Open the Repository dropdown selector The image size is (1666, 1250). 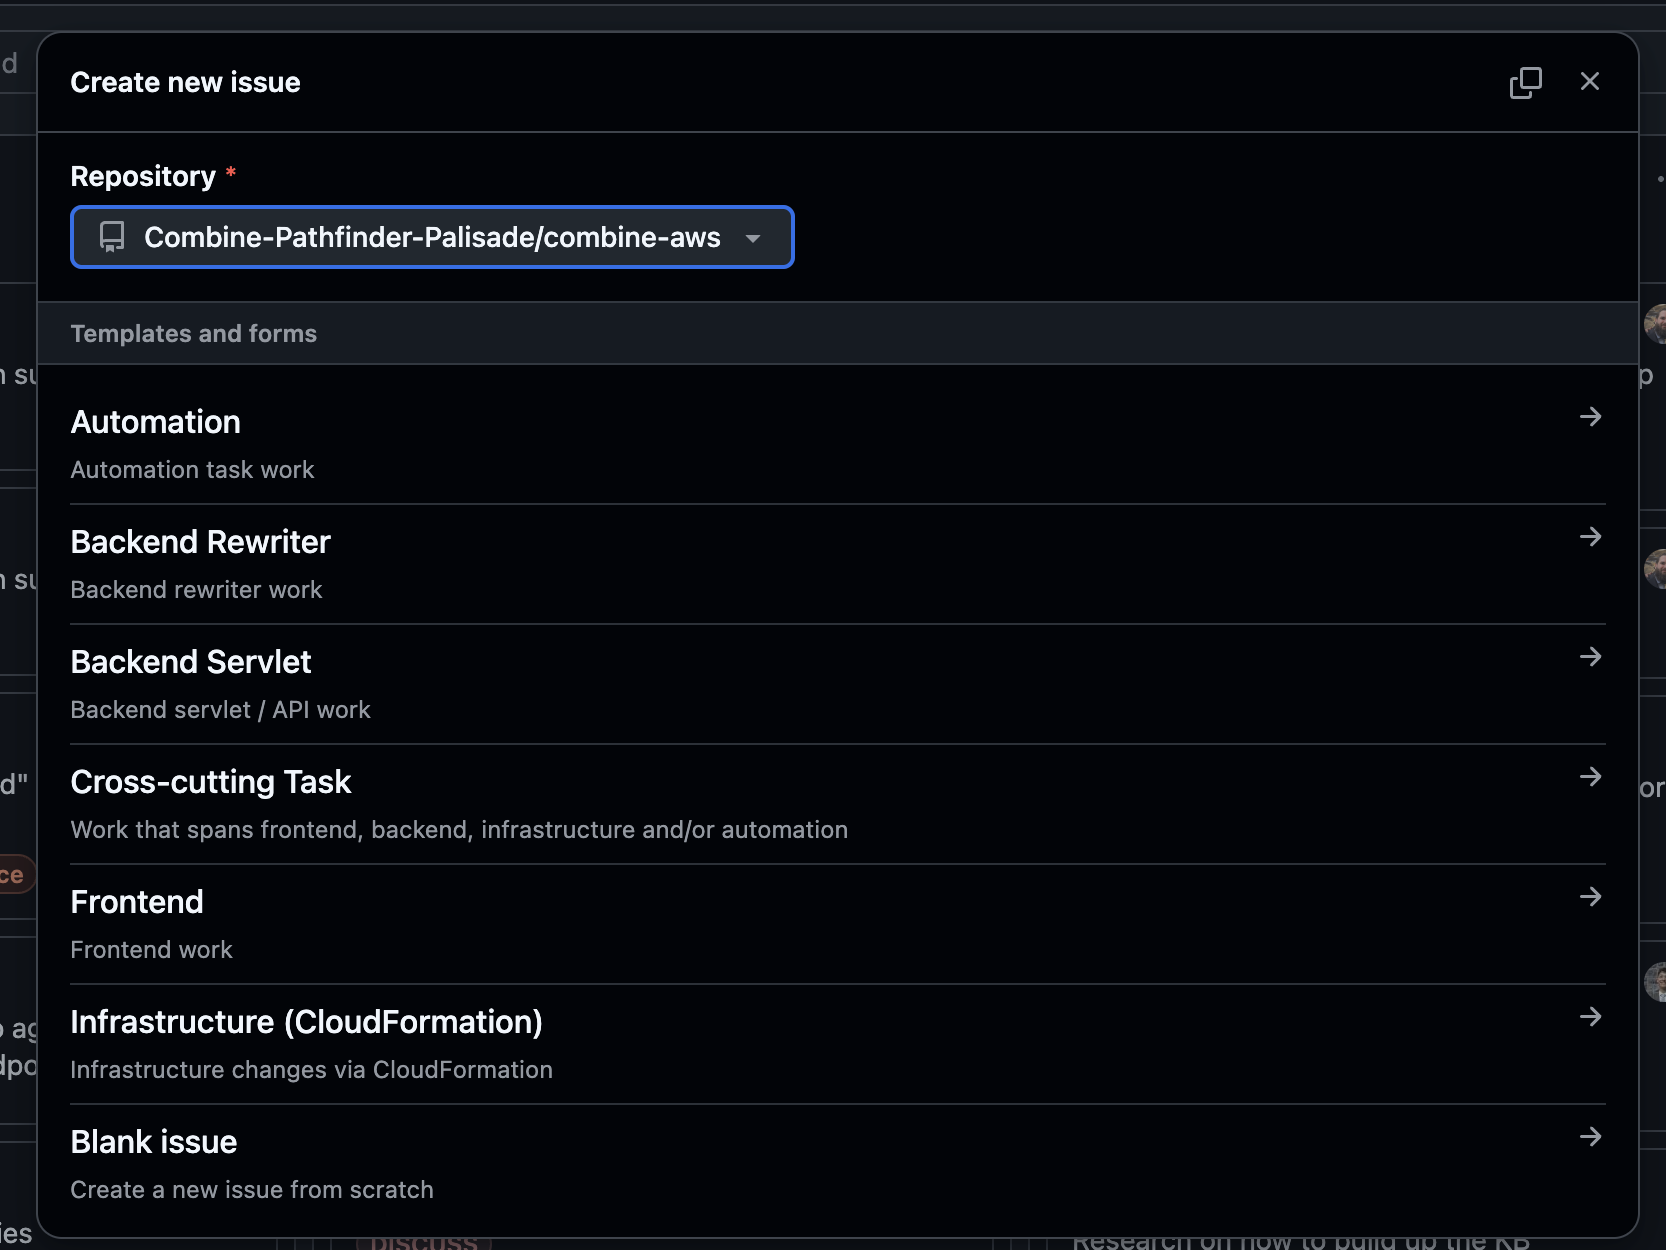[x=431, y=237]
